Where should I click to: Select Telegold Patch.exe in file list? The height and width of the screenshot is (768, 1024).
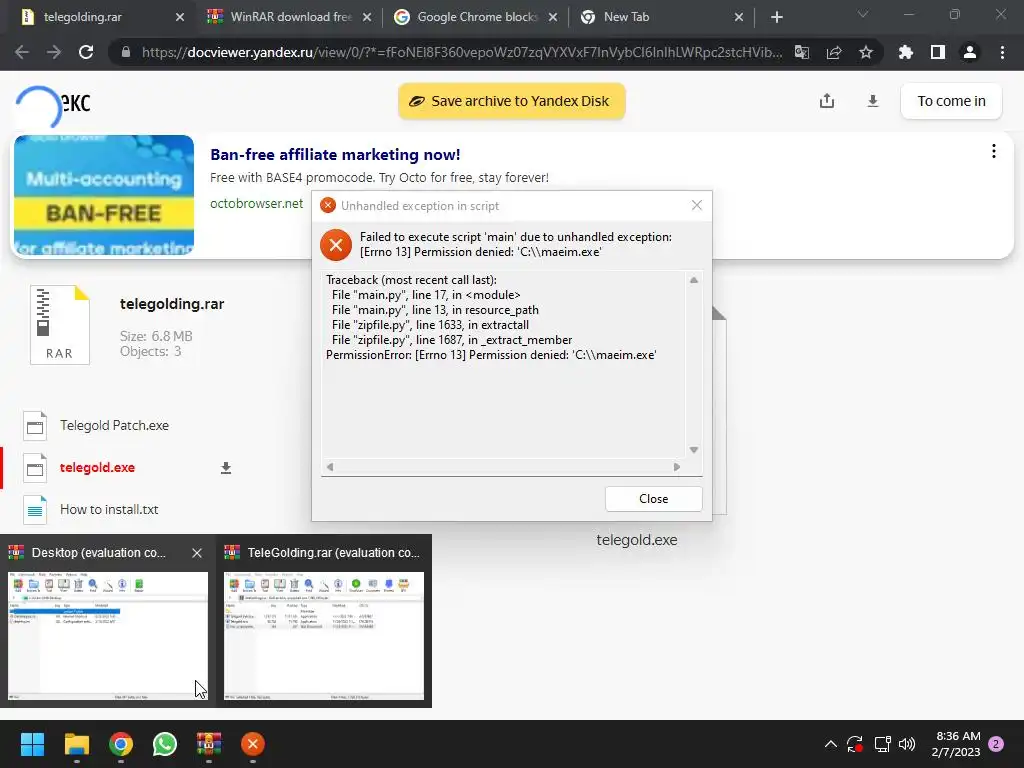[x=114, y=425]
